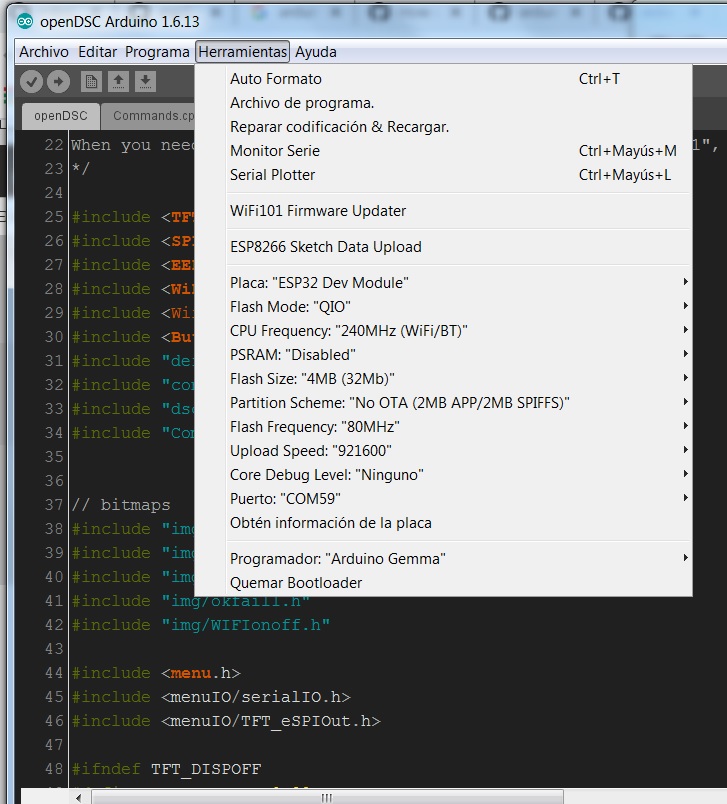727x804 pixels.
Task: Click line number 43 in the gutter
Action: tap(53, 649)
